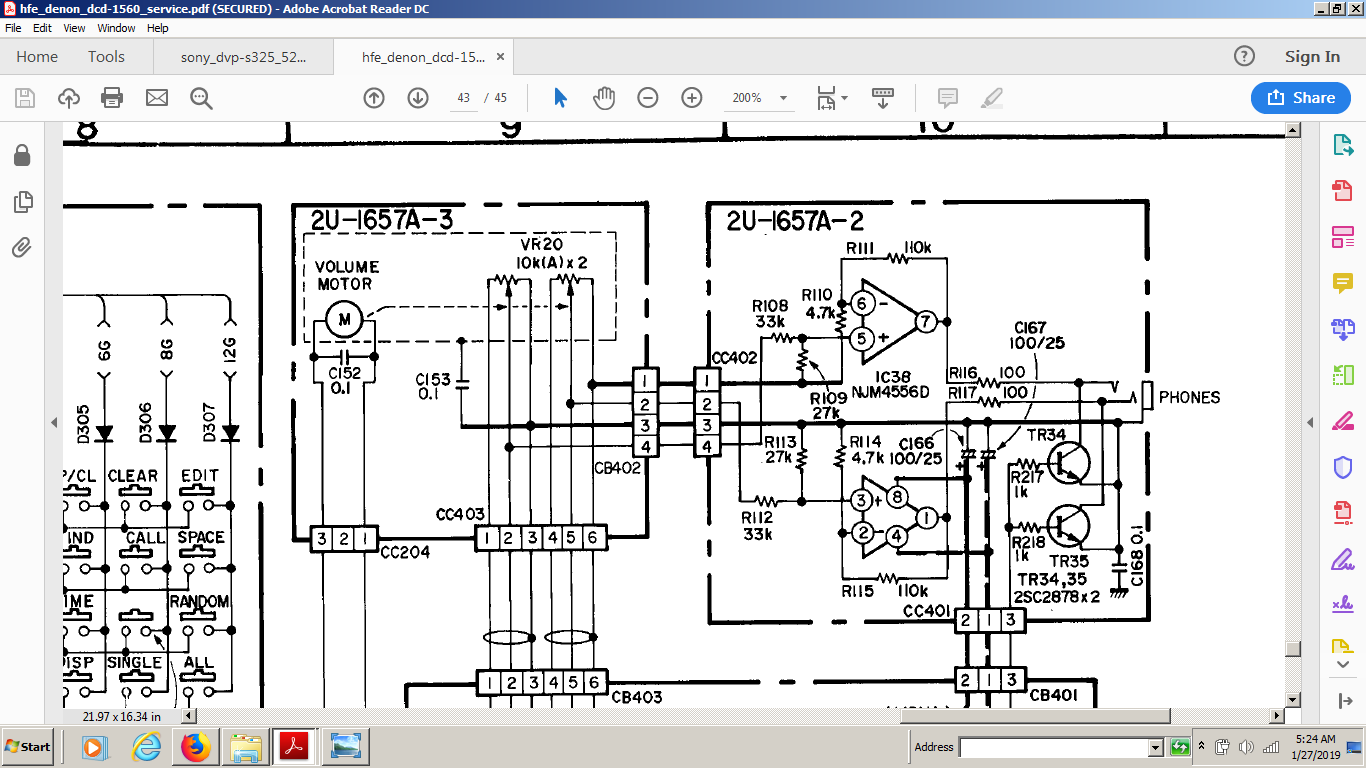Zoom in with the plus icon

[x=692, y=98]
